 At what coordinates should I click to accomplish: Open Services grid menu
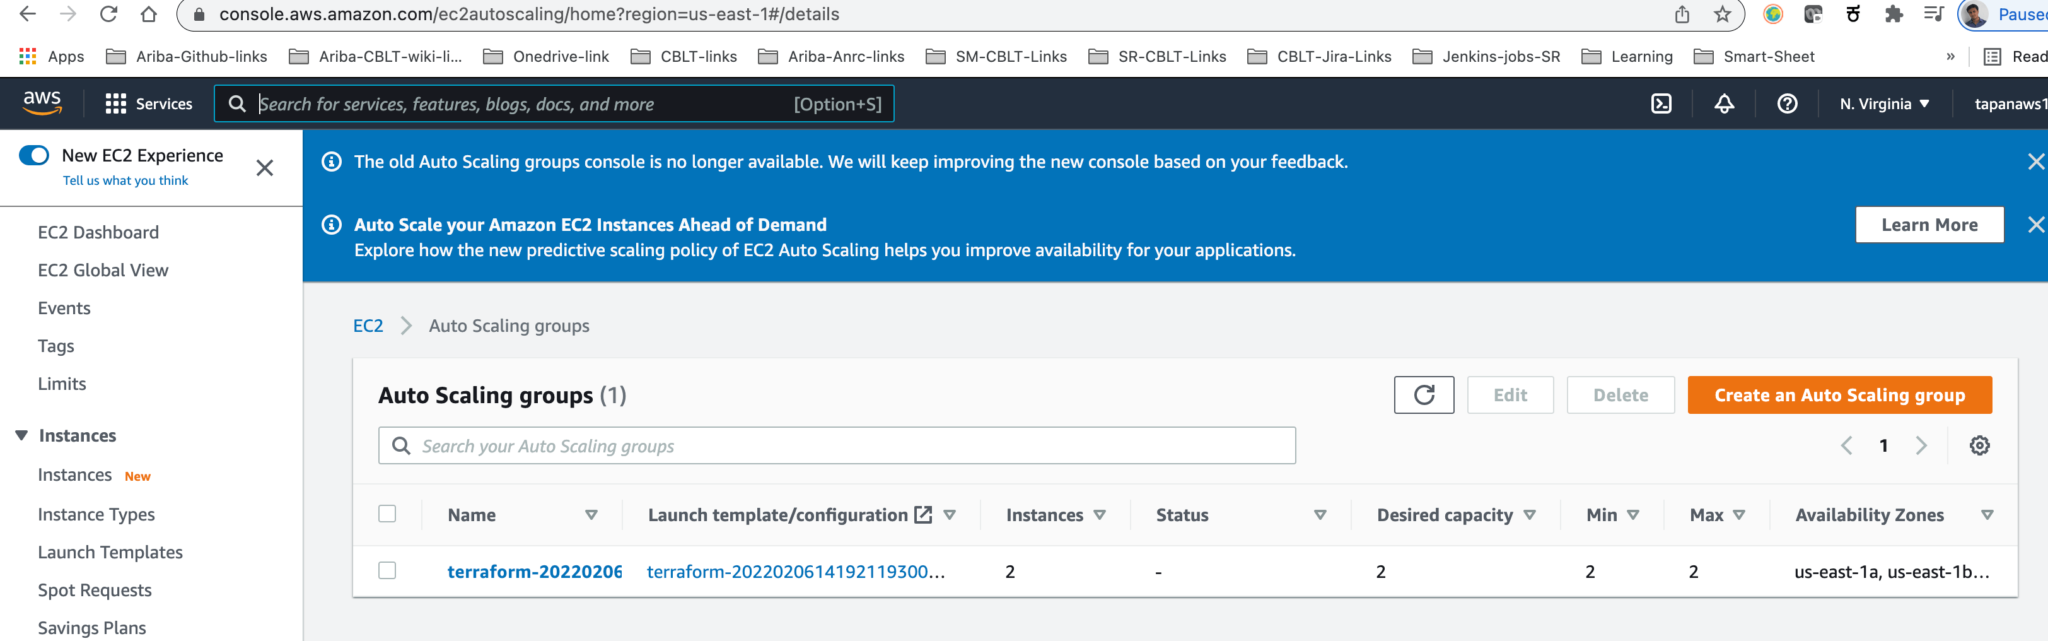pyautogui.click(x=149, y=104)
